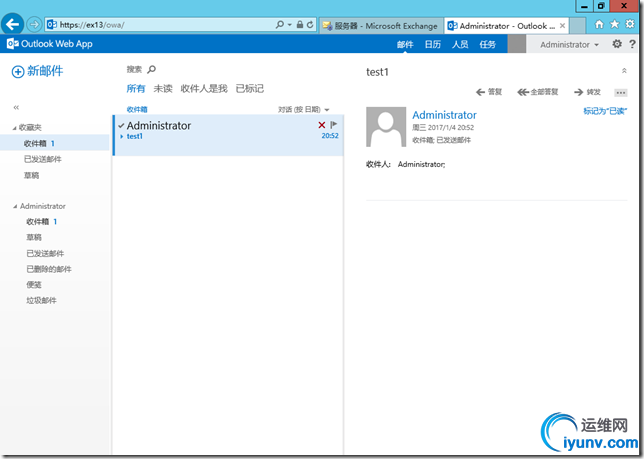The width and height of the screenshot is (644, 459).
Task: Select the To me (收件人是我) filter
Action: 204,88
